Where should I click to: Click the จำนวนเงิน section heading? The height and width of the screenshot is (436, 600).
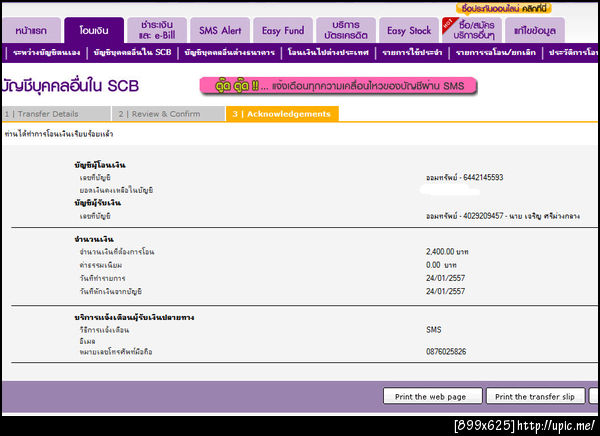click(x=94, y=239)
